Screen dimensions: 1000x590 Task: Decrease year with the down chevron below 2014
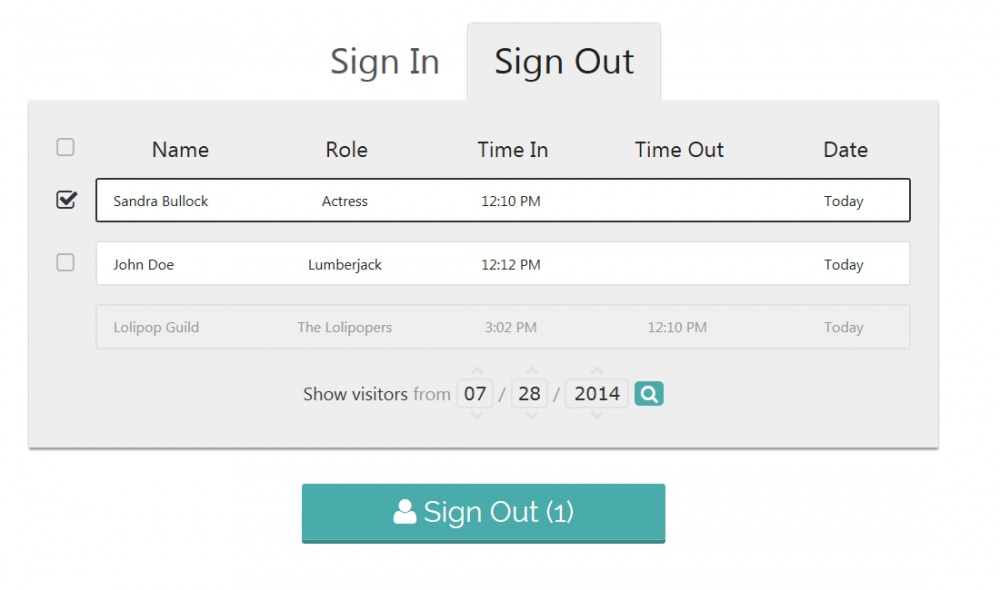pyautogui.click(x=596, y=415)
